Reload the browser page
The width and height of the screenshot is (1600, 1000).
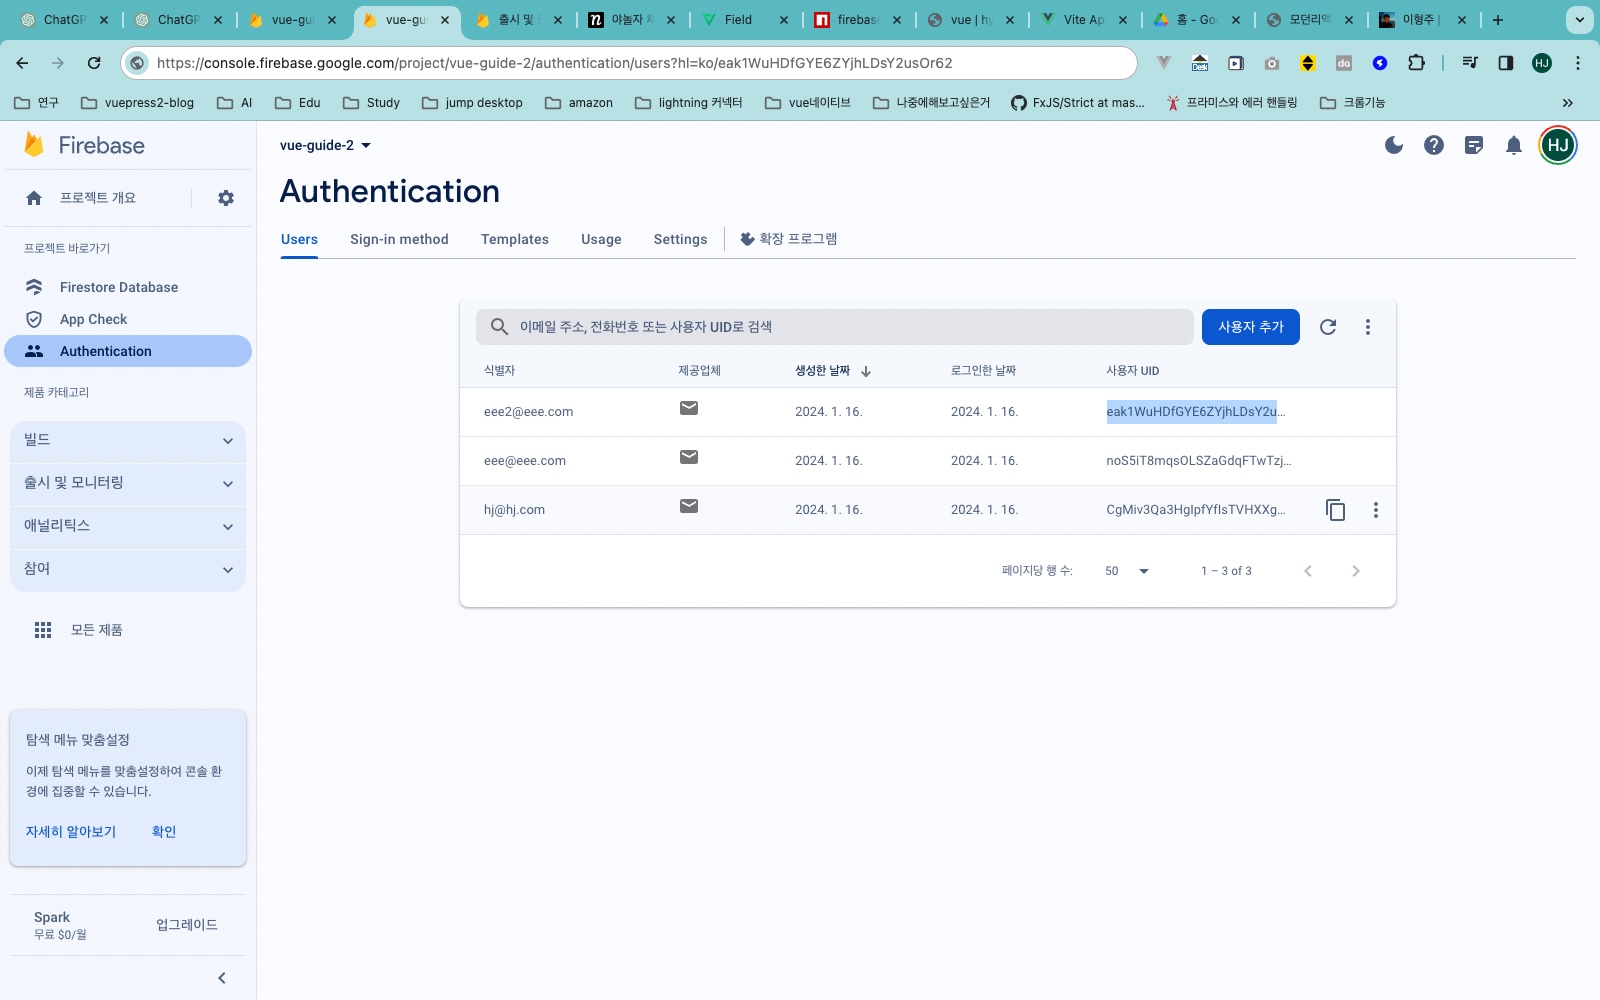pos(94,63)
